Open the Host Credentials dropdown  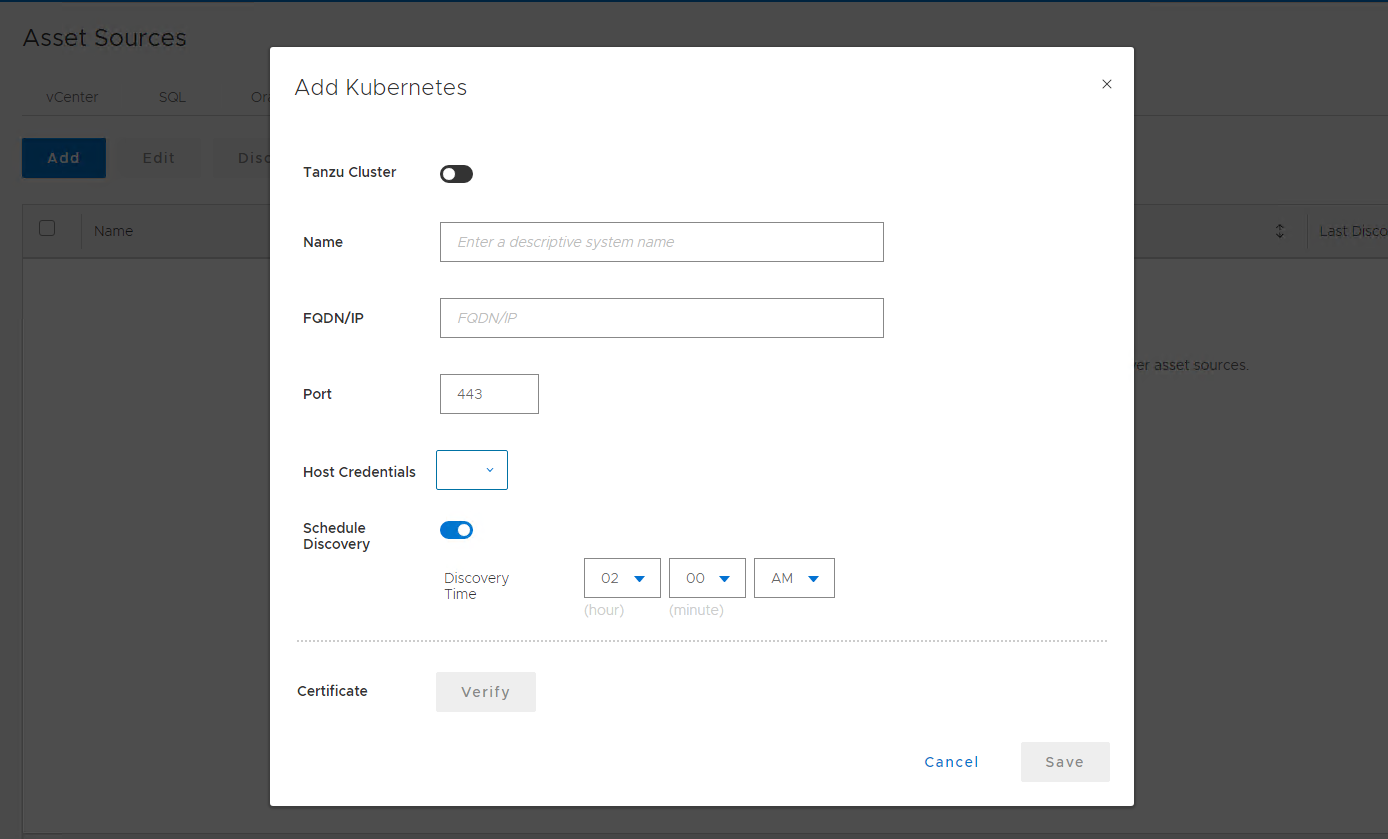tap(472, 470)
